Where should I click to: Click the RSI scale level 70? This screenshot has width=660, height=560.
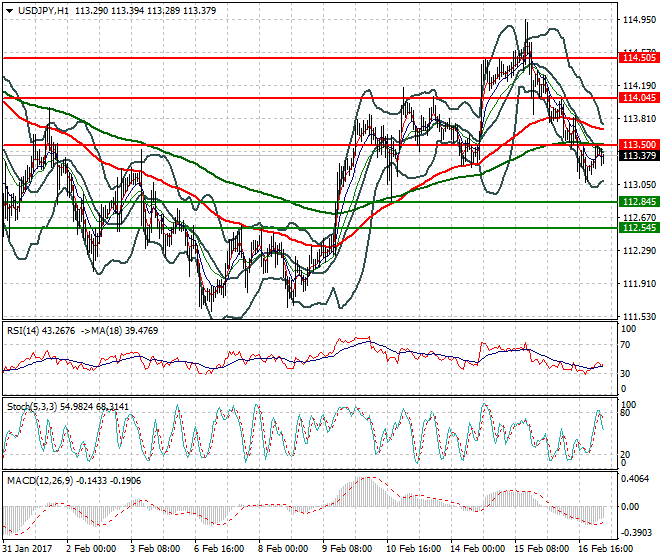tap(625, 345)
